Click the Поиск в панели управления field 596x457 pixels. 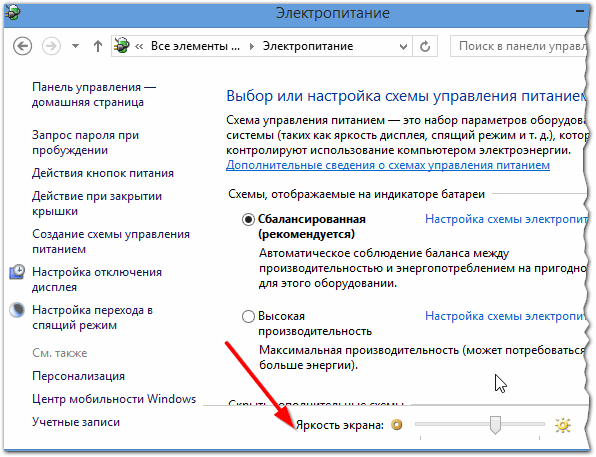pyautogui.click(x=518, y=46)
